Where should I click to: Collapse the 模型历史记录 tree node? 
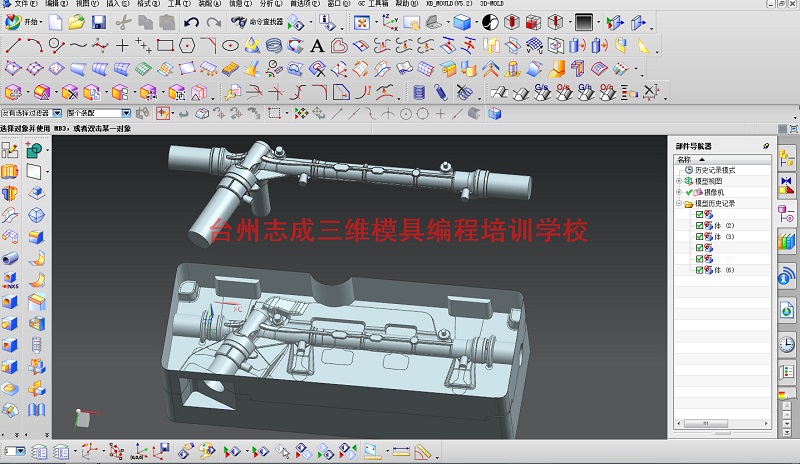click(679, 204)
